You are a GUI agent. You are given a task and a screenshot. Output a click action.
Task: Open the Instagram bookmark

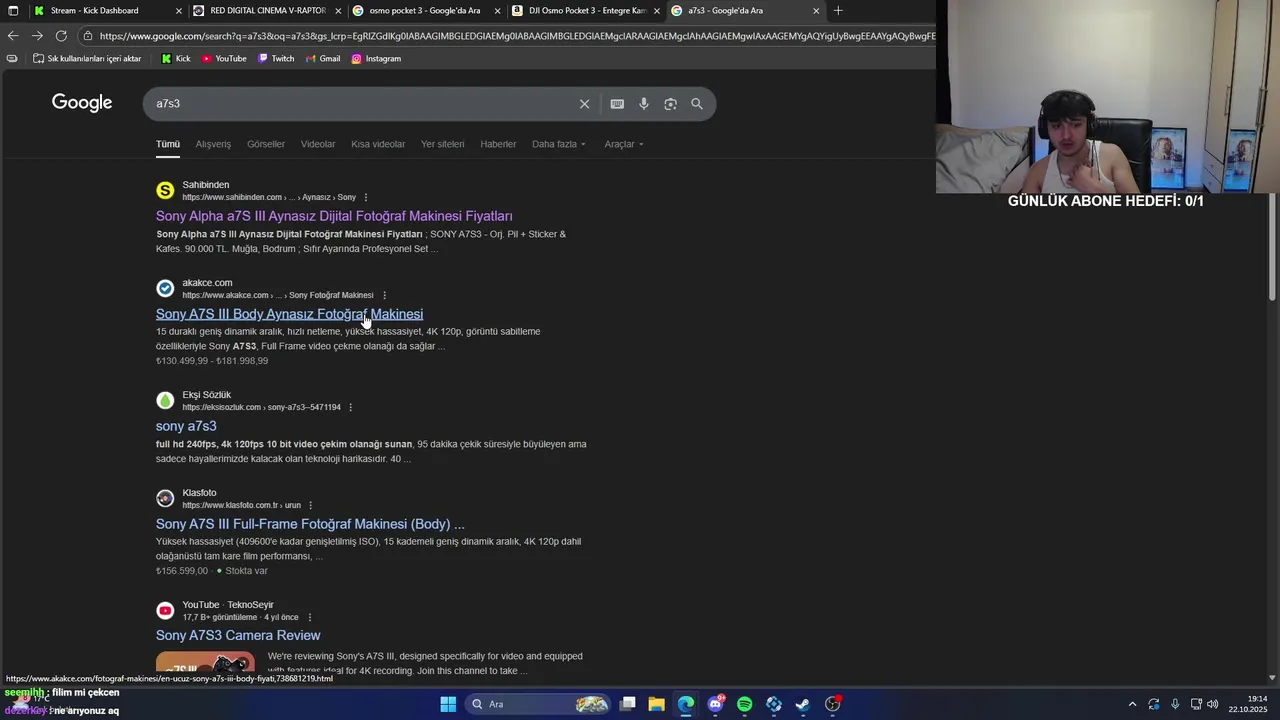tap(376, 58)
